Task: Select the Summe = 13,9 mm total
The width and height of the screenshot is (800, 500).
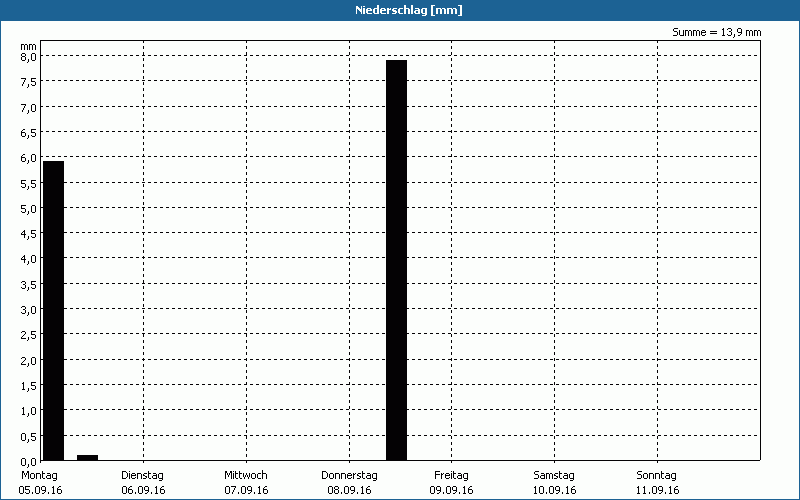Action: click(x=716, y=32)
